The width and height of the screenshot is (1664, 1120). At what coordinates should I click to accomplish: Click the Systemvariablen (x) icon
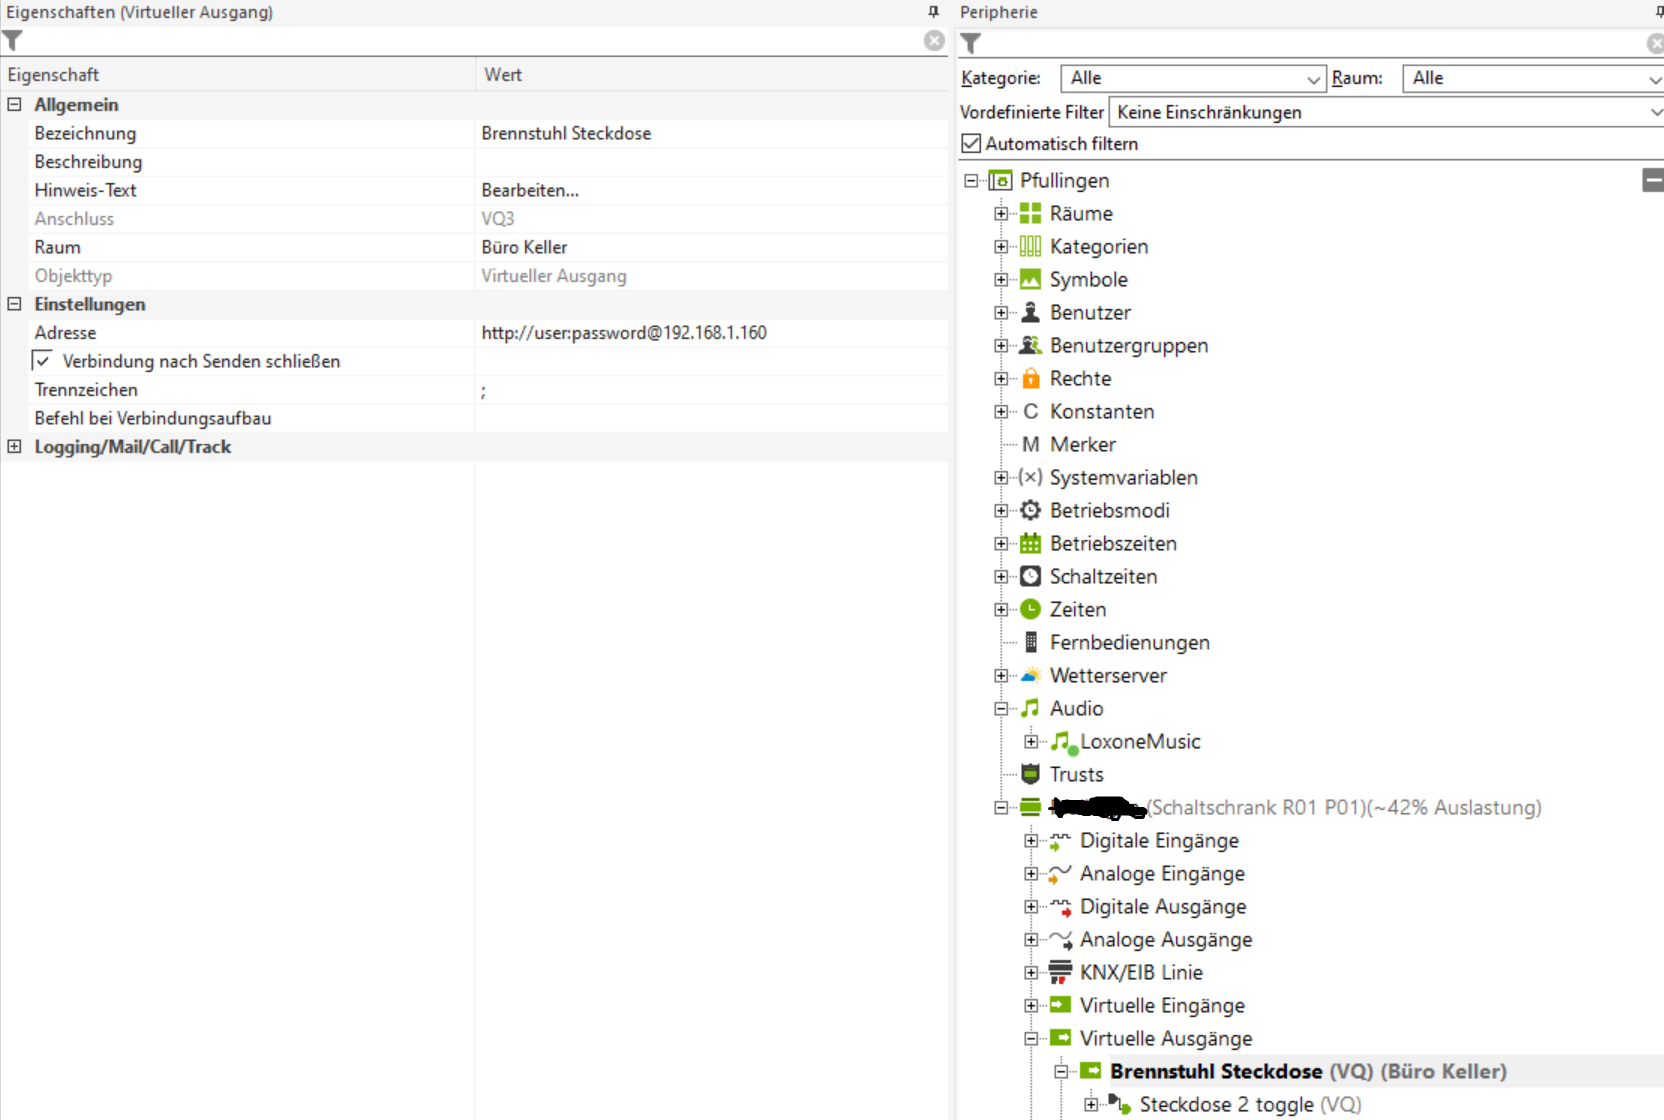tap(1030, 477)
